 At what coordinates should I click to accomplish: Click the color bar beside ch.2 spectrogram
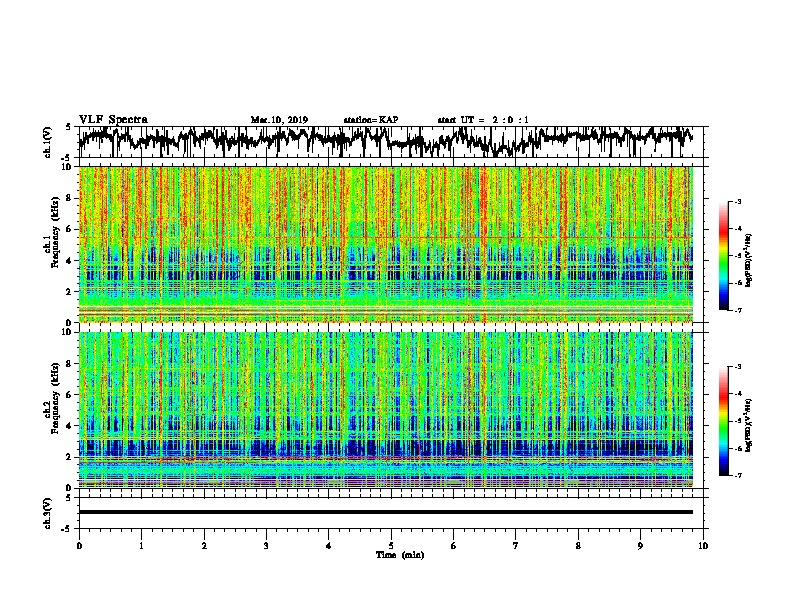724,421
